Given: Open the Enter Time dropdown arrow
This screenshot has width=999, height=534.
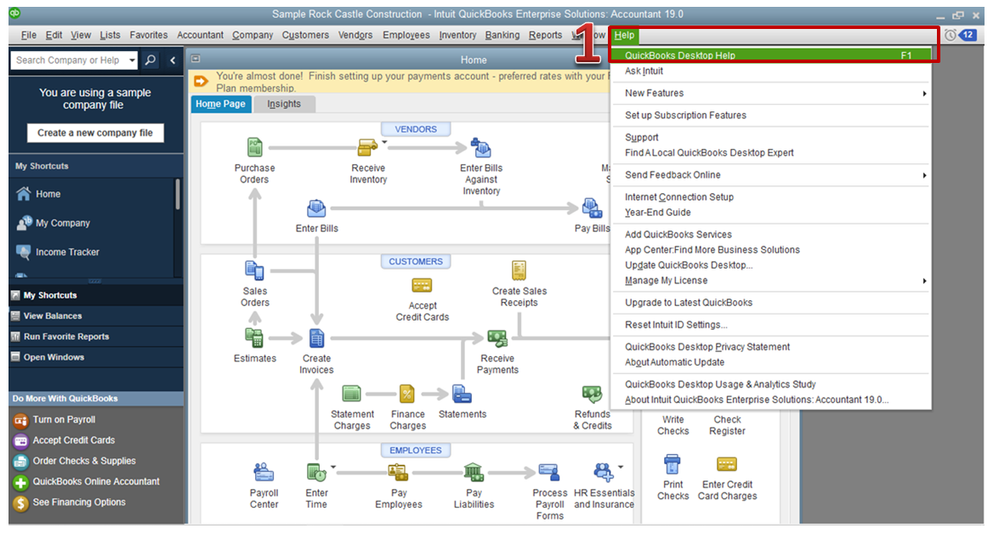Looking at the screenshot, I should pos(333,467).
